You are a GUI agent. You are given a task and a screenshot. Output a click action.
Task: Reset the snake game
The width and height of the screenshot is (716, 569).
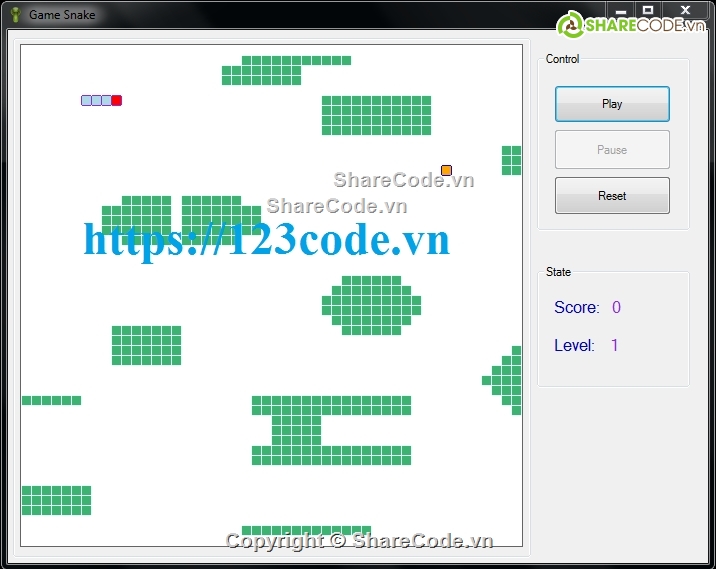pyautogui.click(x=612, y=195)
